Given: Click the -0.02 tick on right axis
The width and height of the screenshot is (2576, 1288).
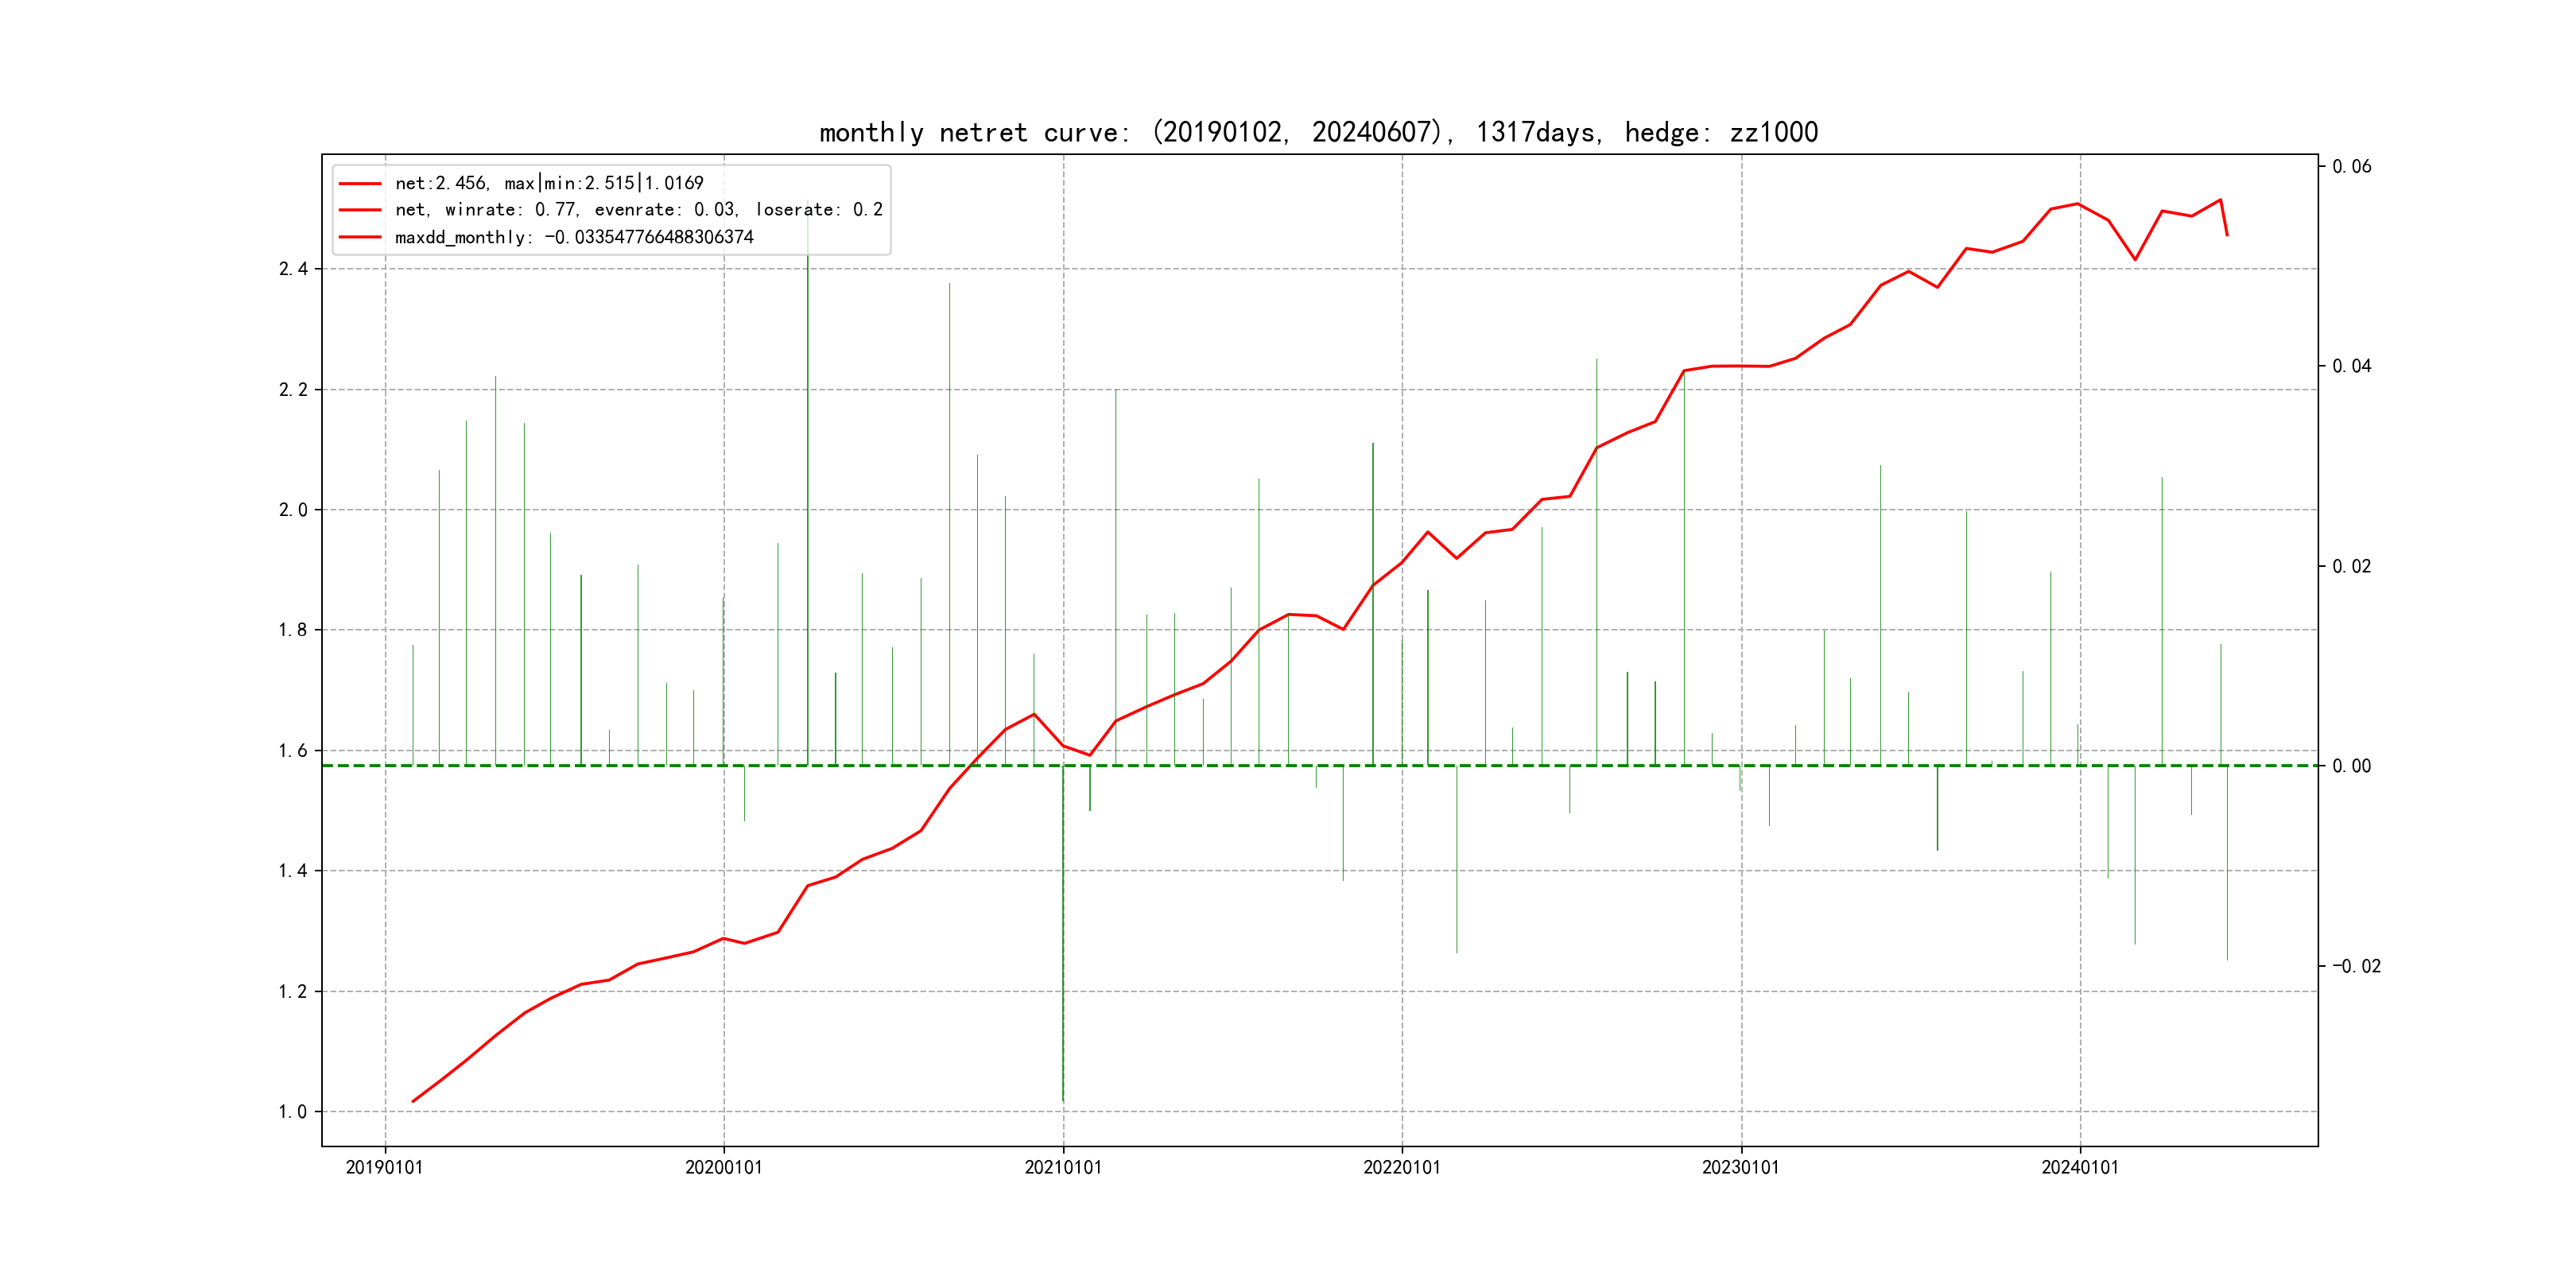Looking at the screenshot, I should tap(2356, 966).
